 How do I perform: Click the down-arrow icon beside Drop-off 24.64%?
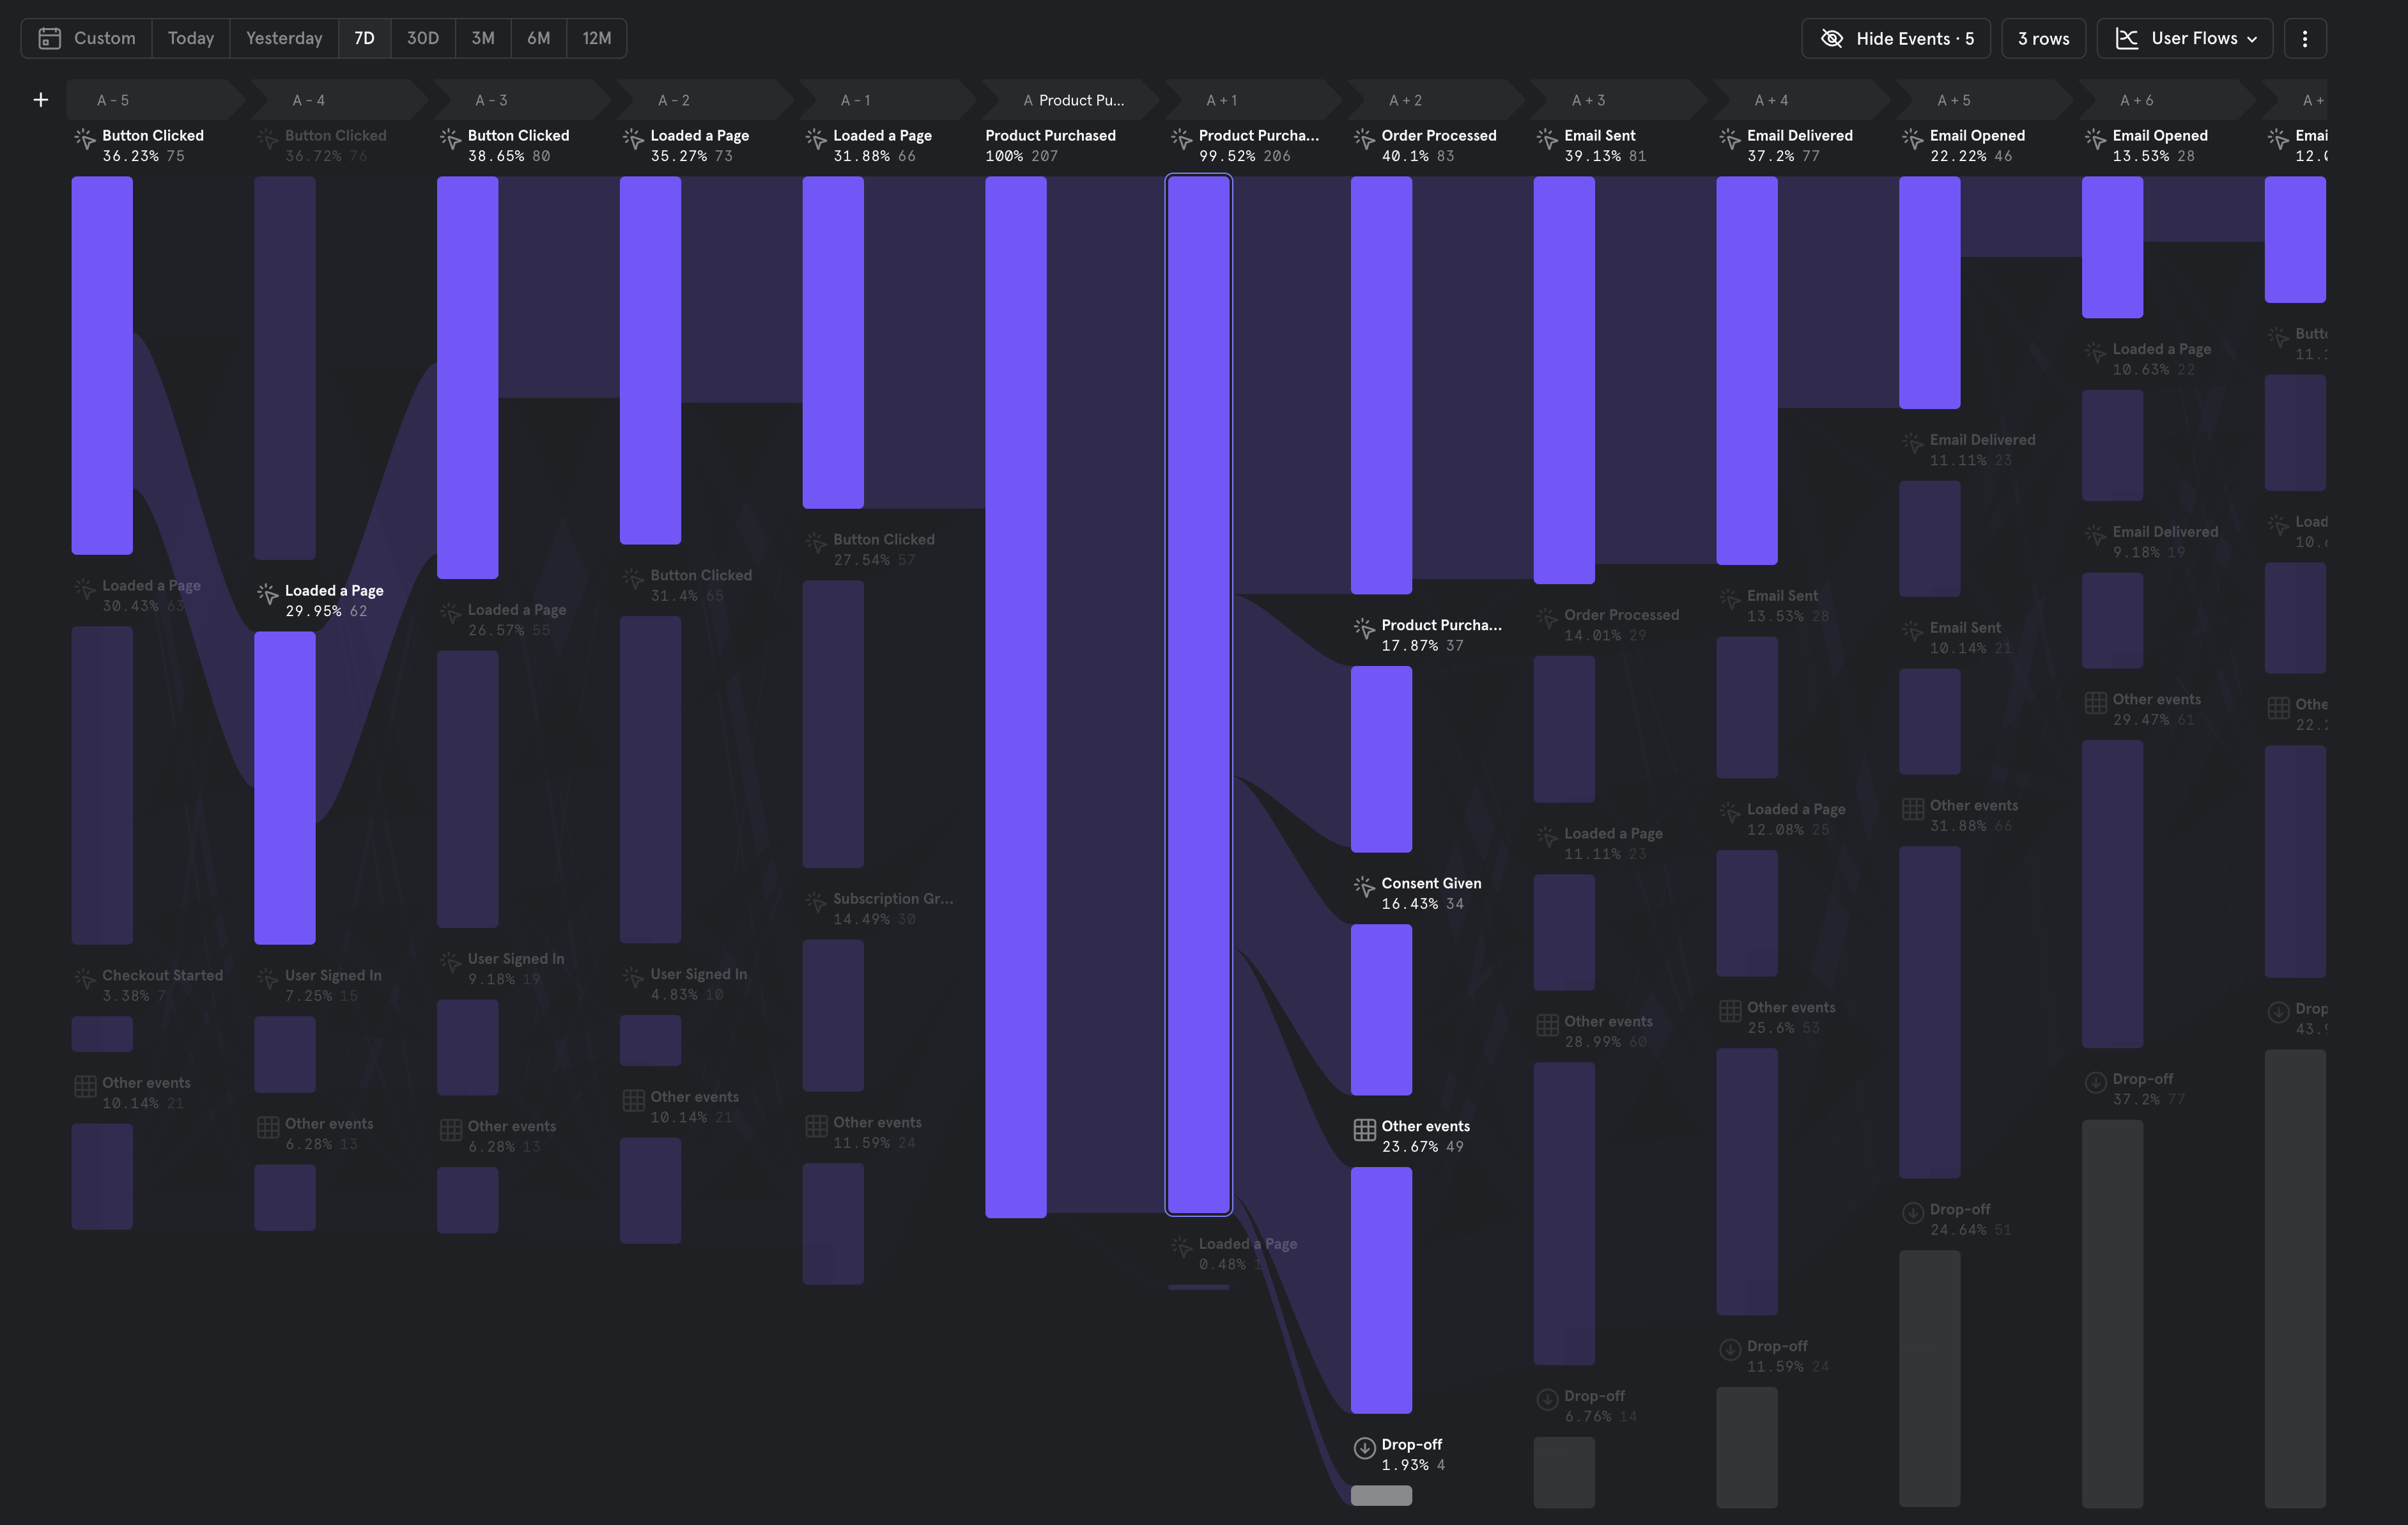1913,1213
